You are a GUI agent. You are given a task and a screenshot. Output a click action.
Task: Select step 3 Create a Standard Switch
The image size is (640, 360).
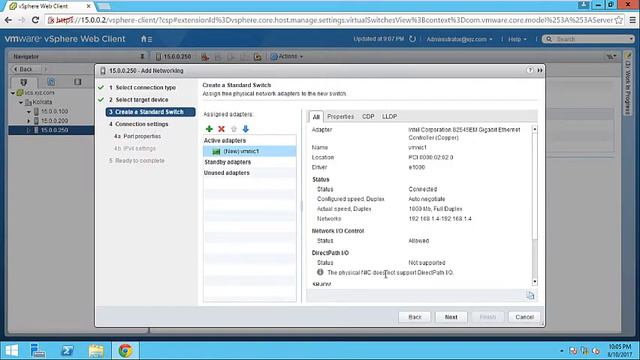pyautogui.click(x=150, y=112)
